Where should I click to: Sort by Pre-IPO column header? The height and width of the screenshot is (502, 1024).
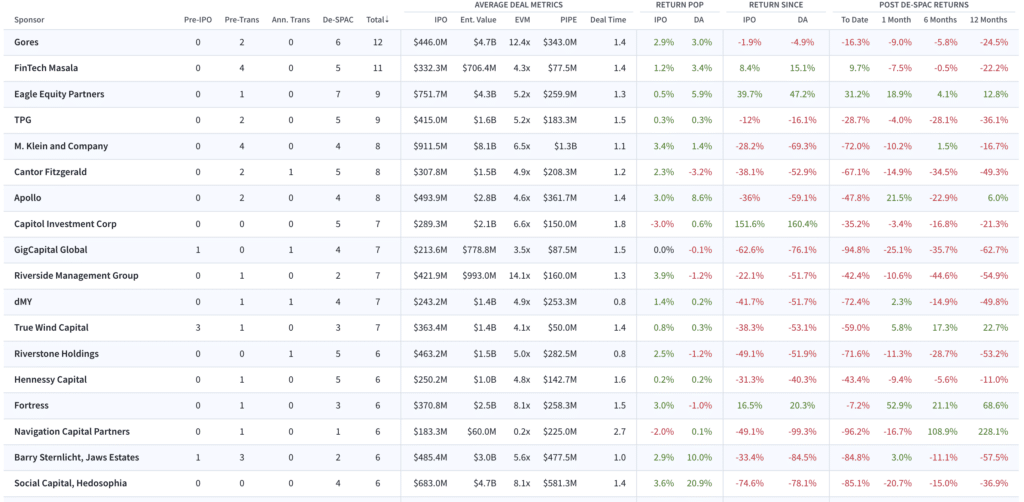(198, 20)
